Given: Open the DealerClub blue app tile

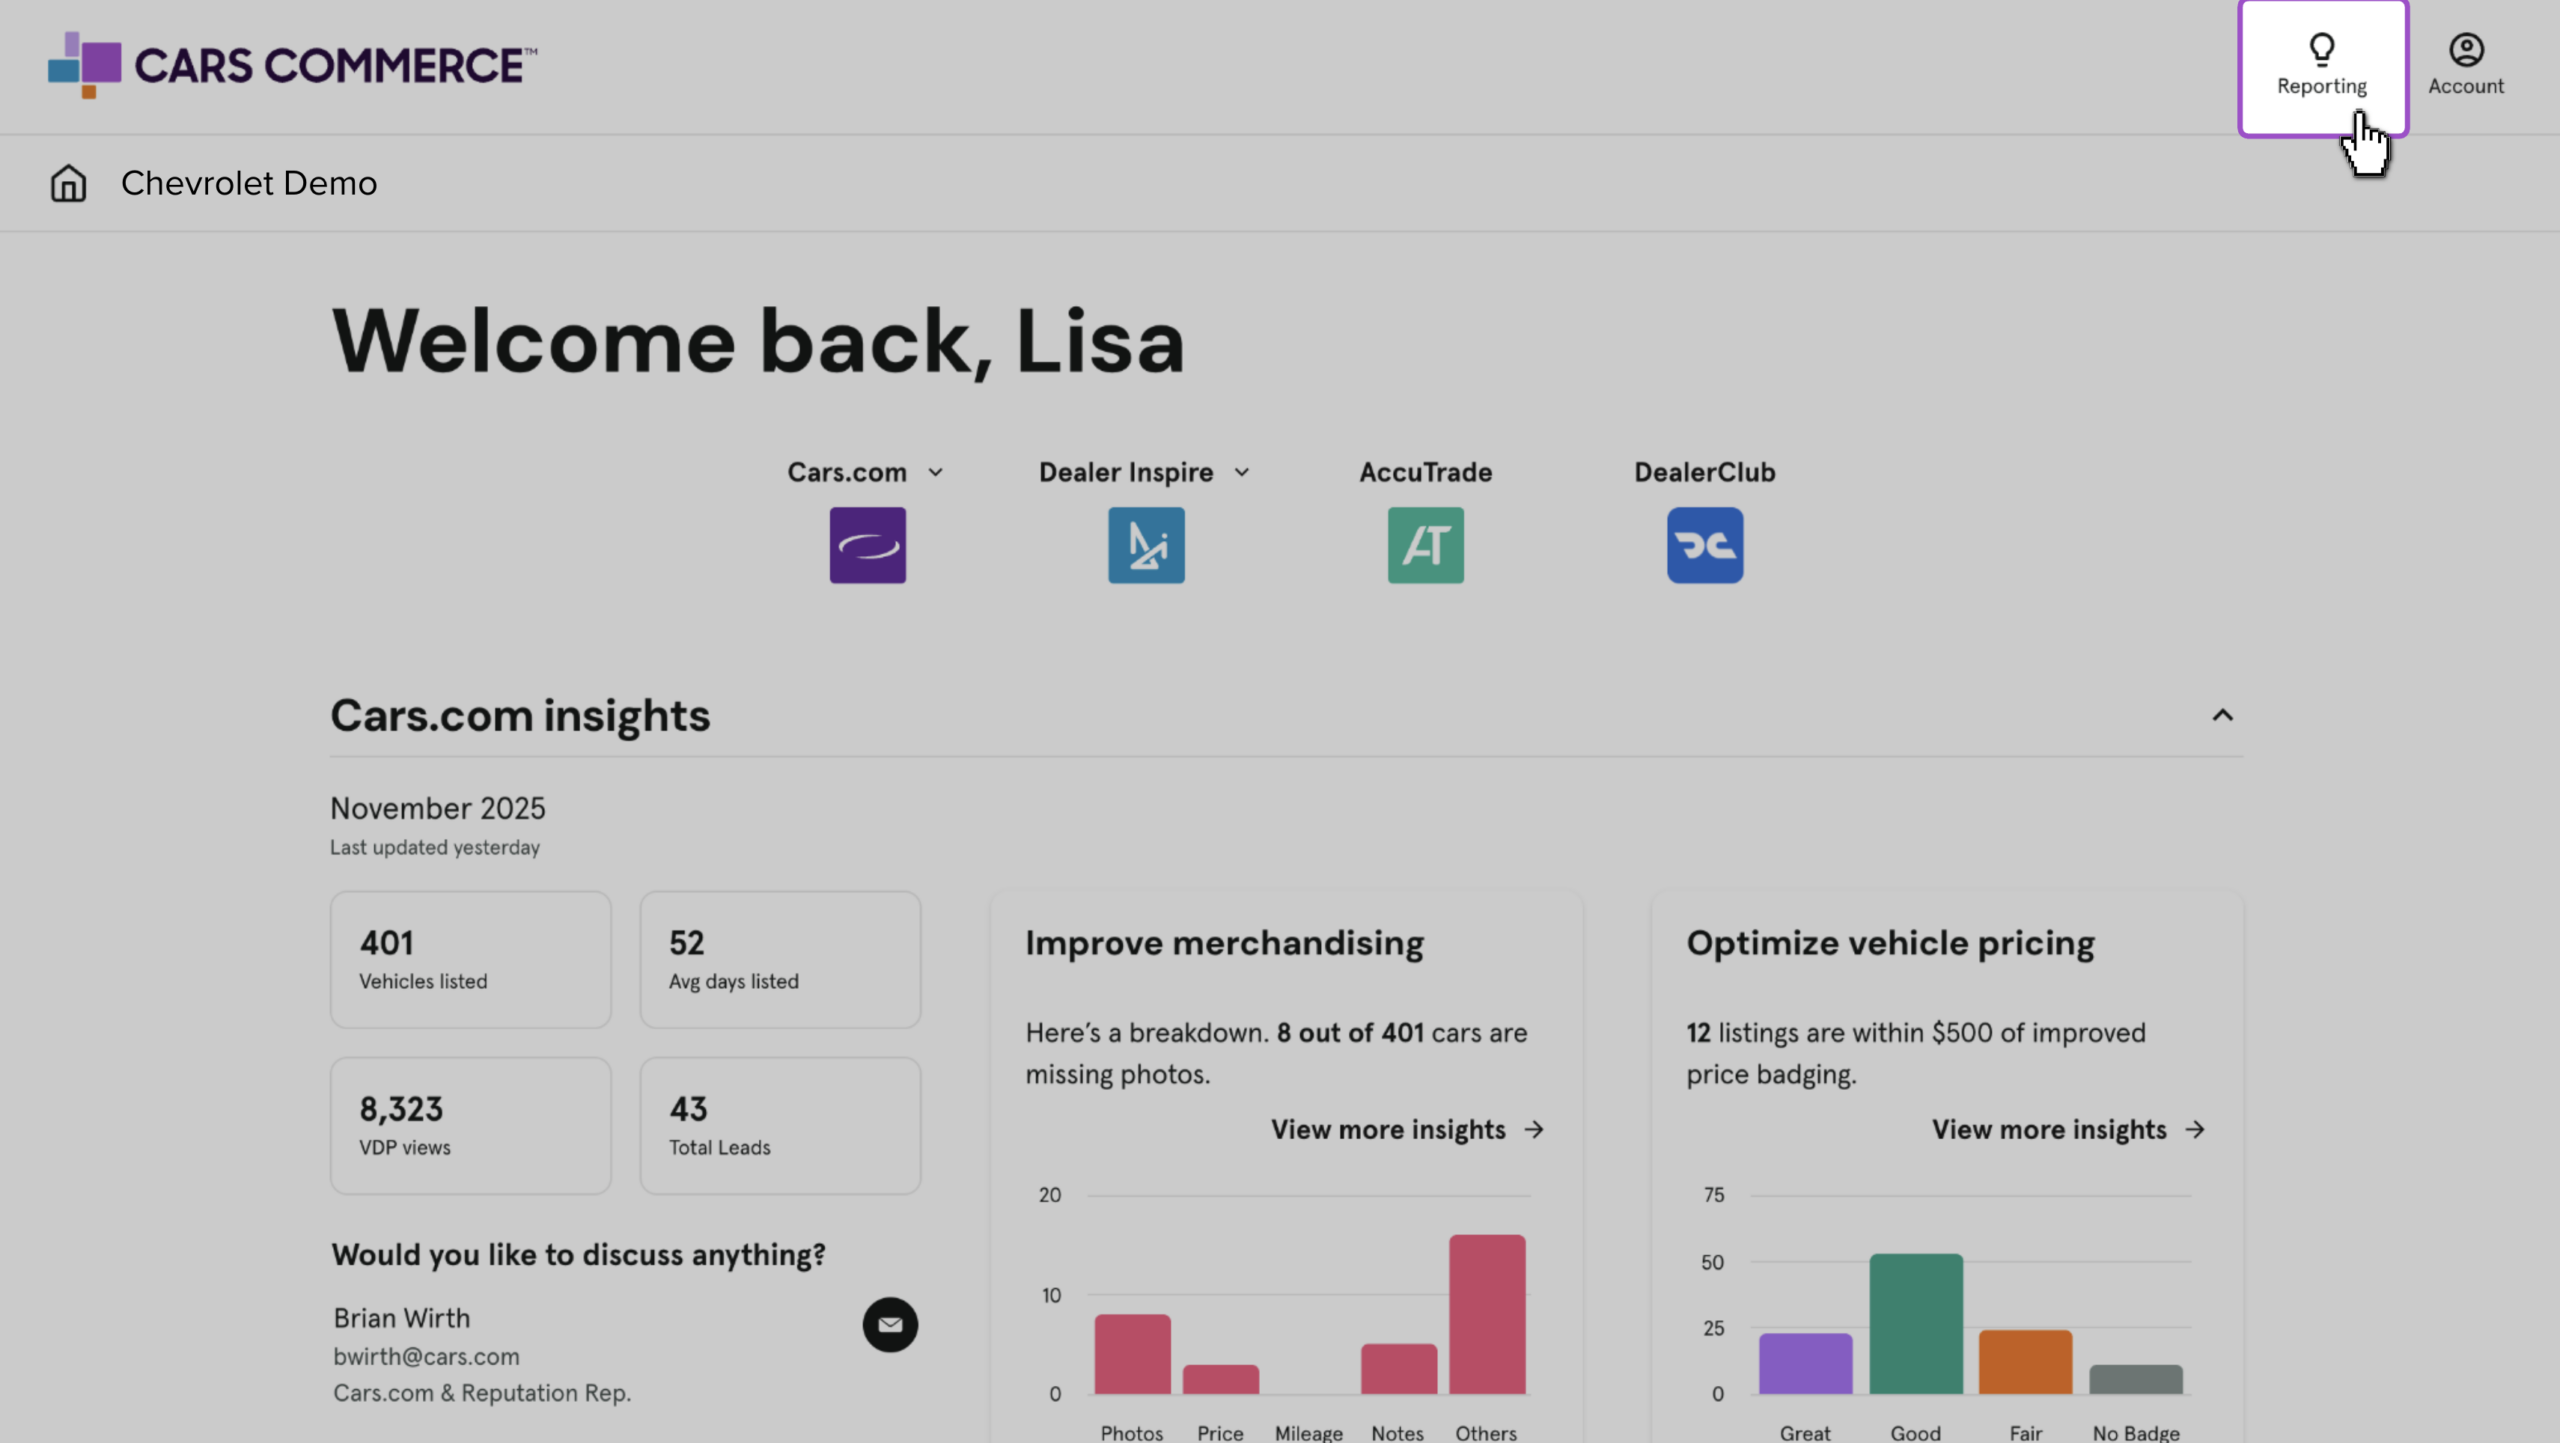Looking at the screenshot, I should pyautogui.click(x=1705, y=545).
